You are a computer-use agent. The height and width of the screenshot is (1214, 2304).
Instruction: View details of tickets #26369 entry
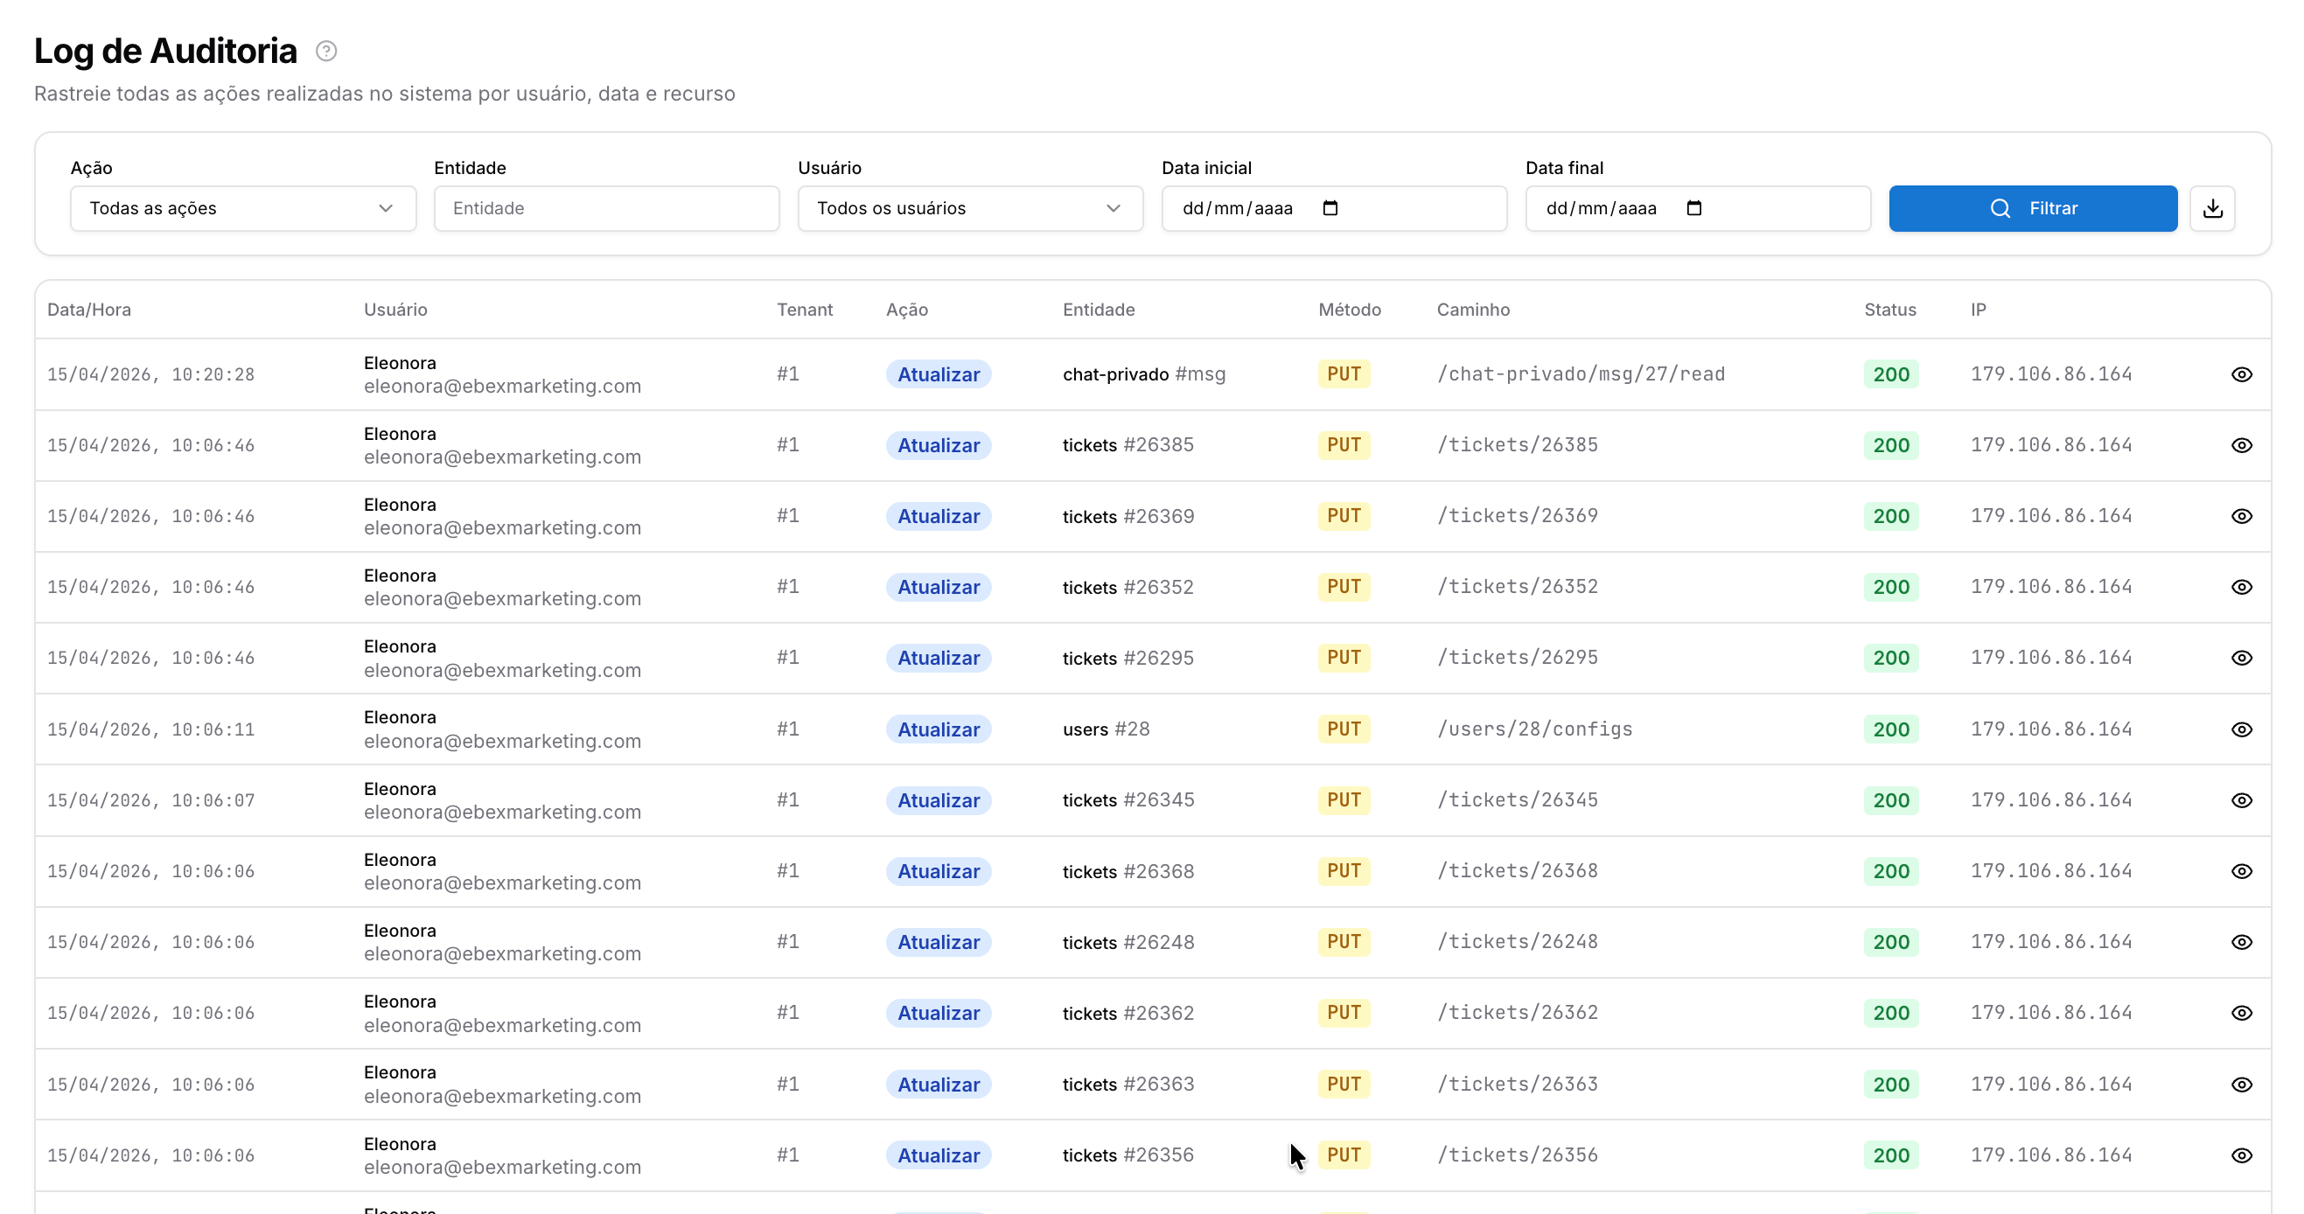[x=2241, y=516]
